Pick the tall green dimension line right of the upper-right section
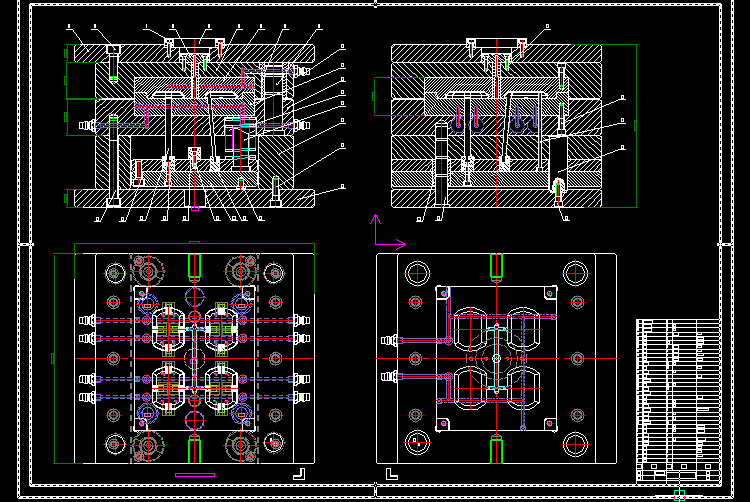 pyautogui.click(x=636, y=126)
